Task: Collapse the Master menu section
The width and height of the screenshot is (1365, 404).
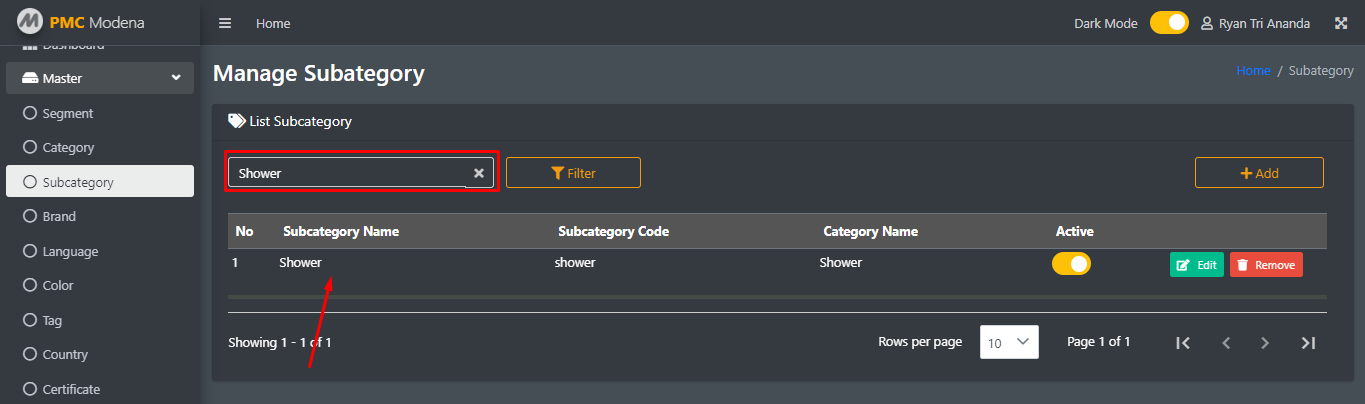Action: tap(100, 78)
